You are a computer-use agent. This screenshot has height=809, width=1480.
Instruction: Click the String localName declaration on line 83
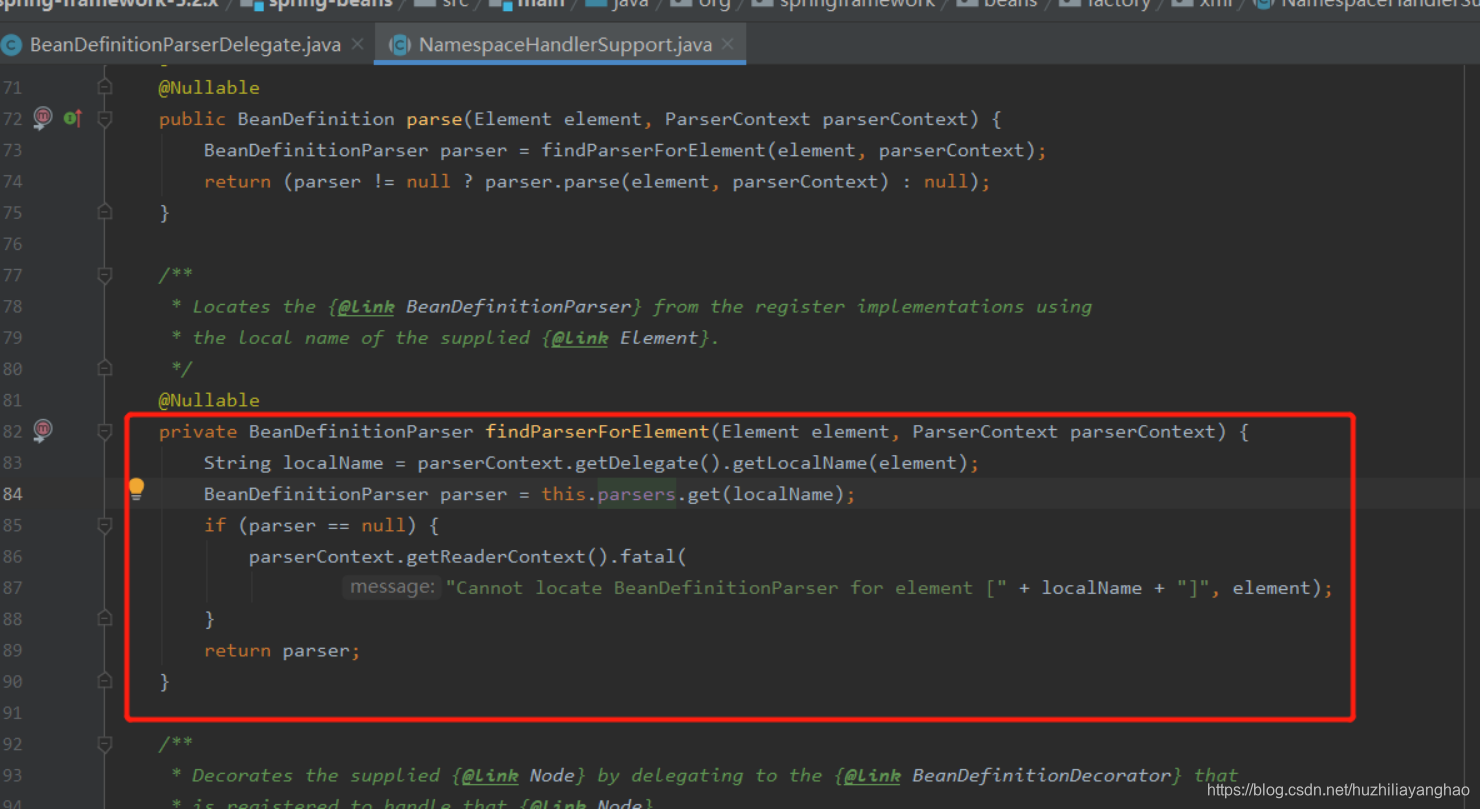click(293, 462)
